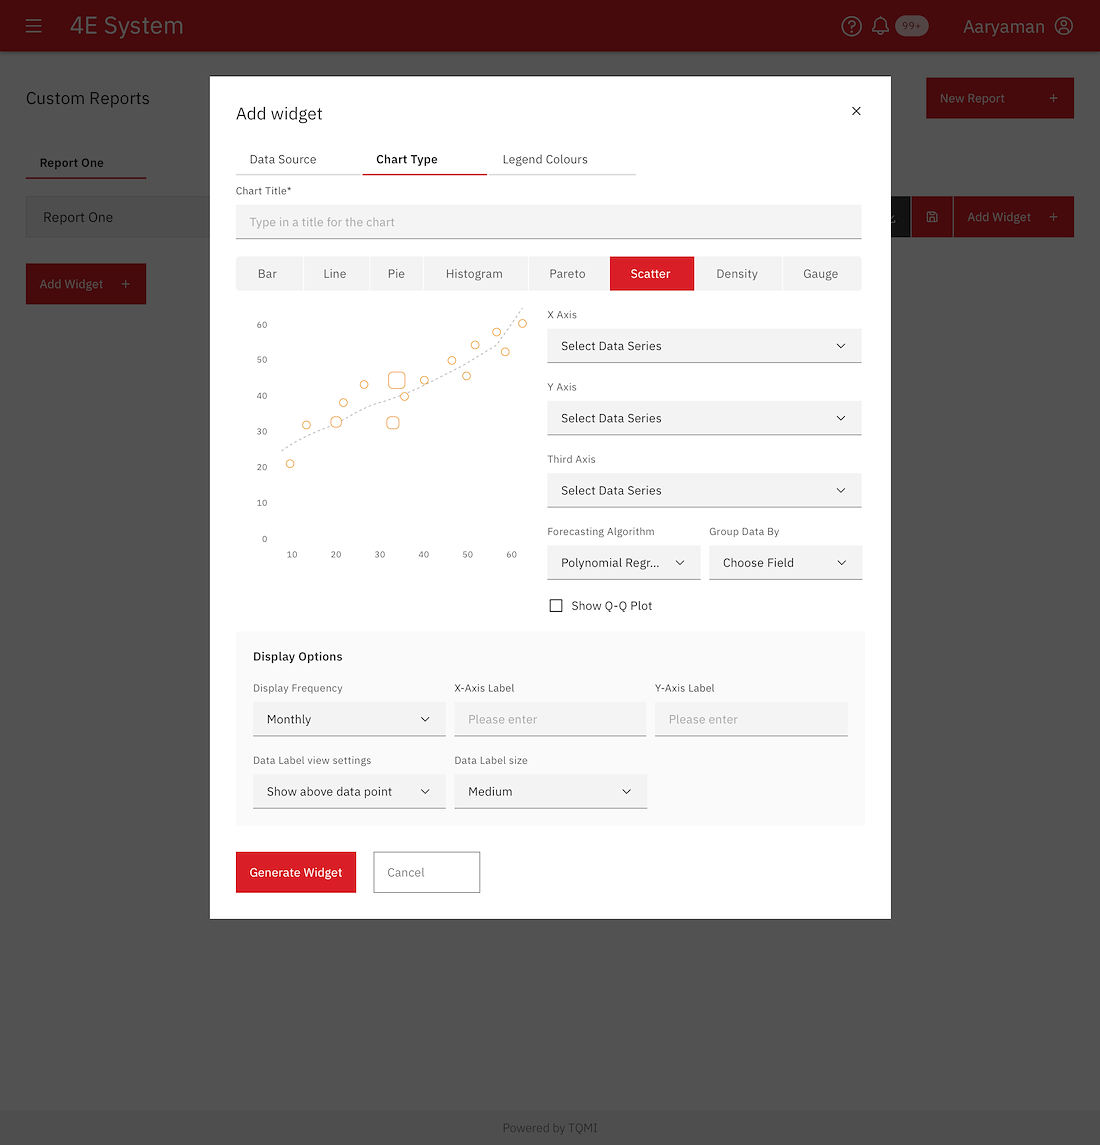Choose the Density chart type
The width and height of the screenshot is (1100, 1145).
point(737,274)
